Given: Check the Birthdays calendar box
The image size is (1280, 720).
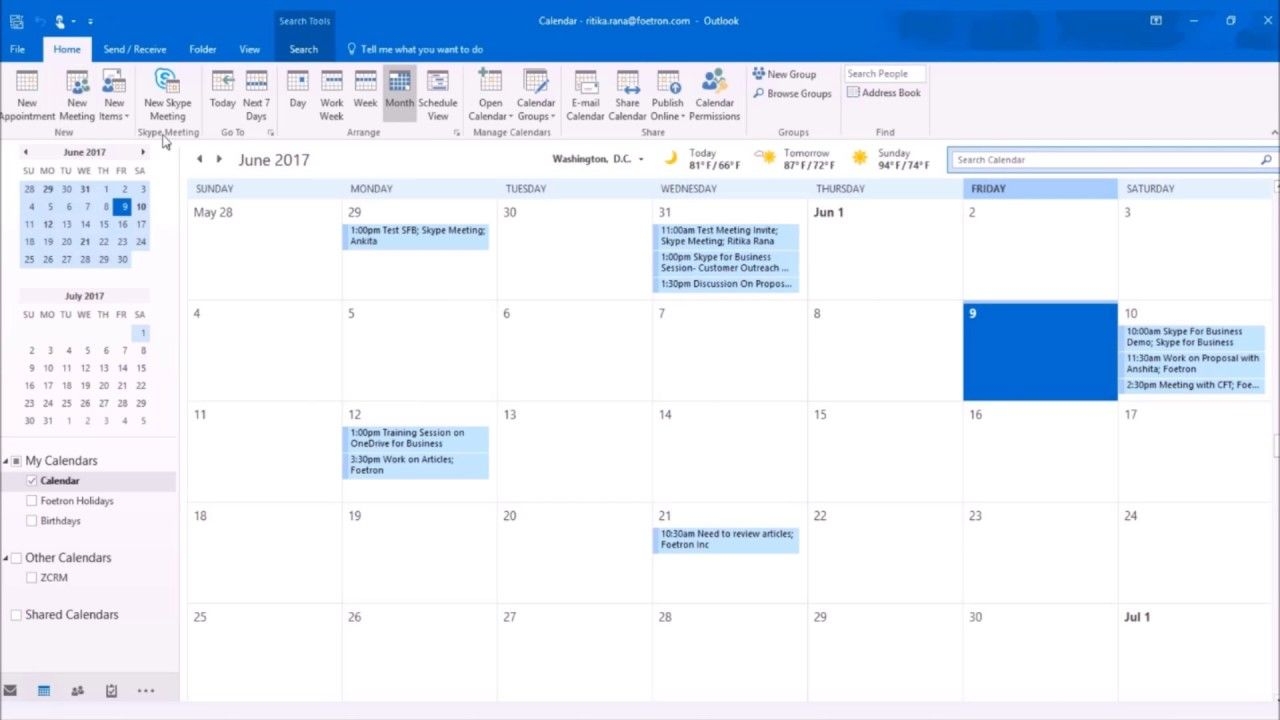Looking at the screenshot, I should tap(32, 521).
